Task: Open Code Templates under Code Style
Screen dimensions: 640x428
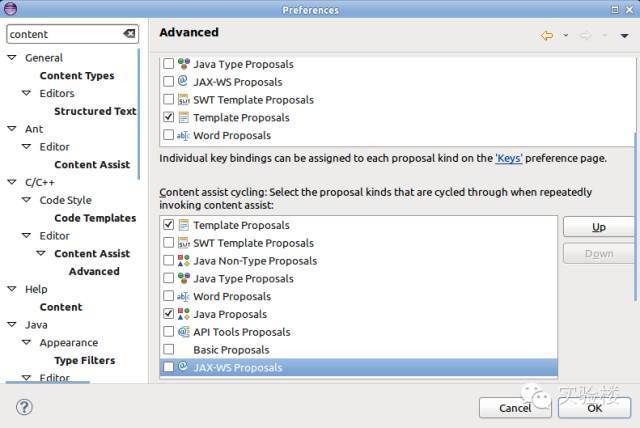Action: [95, 218]
